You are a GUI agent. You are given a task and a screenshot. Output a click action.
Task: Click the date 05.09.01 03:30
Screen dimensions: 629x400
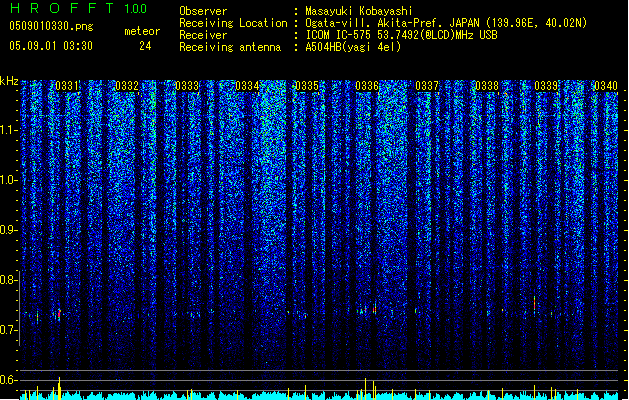[x=51, y=46]
